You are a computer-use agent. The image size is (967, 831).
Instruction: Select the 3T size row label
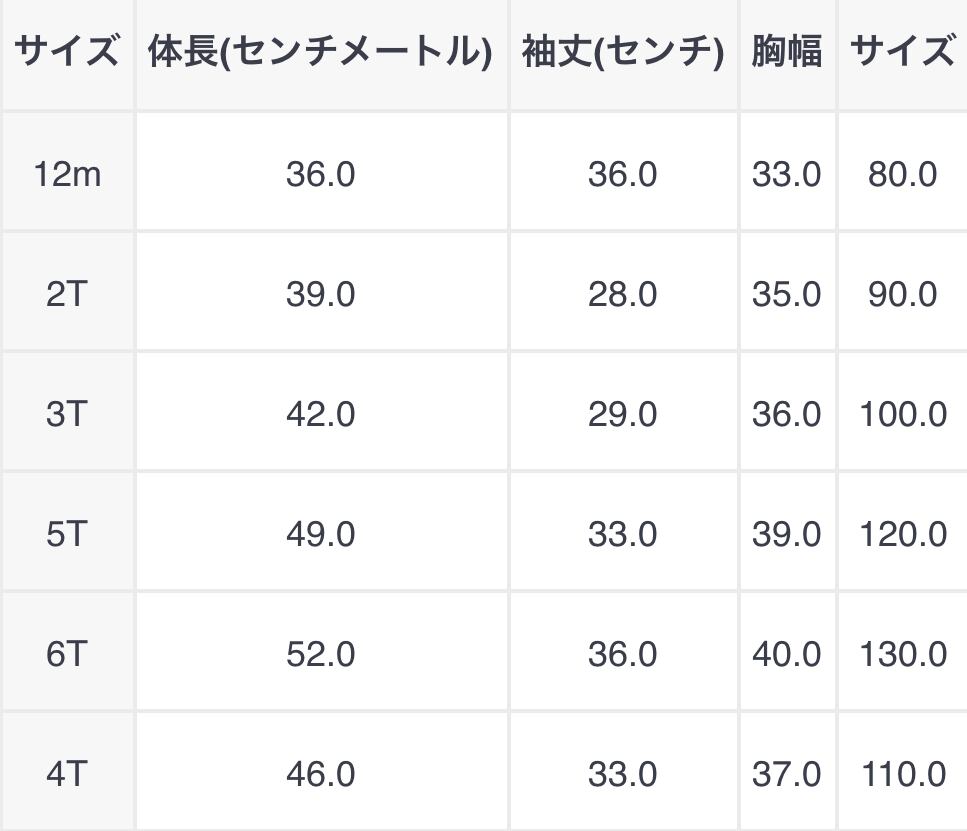(67, 414)
